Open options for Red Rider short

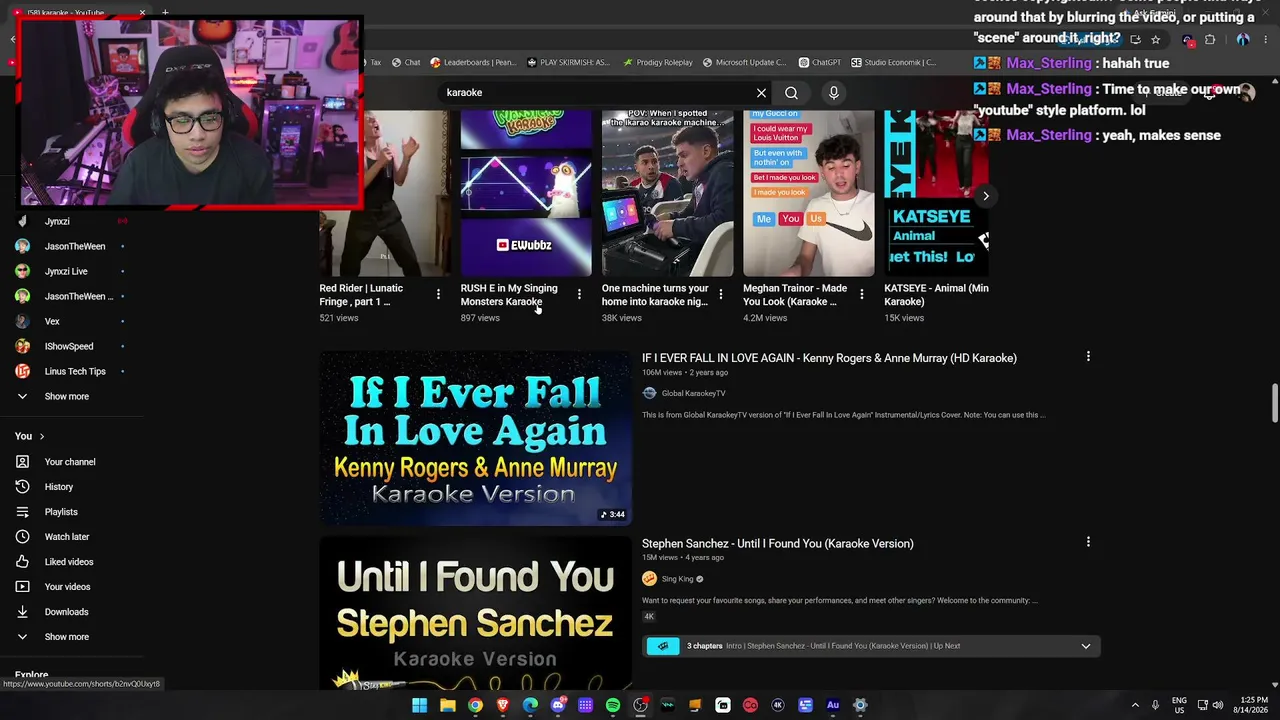(438, 294)
